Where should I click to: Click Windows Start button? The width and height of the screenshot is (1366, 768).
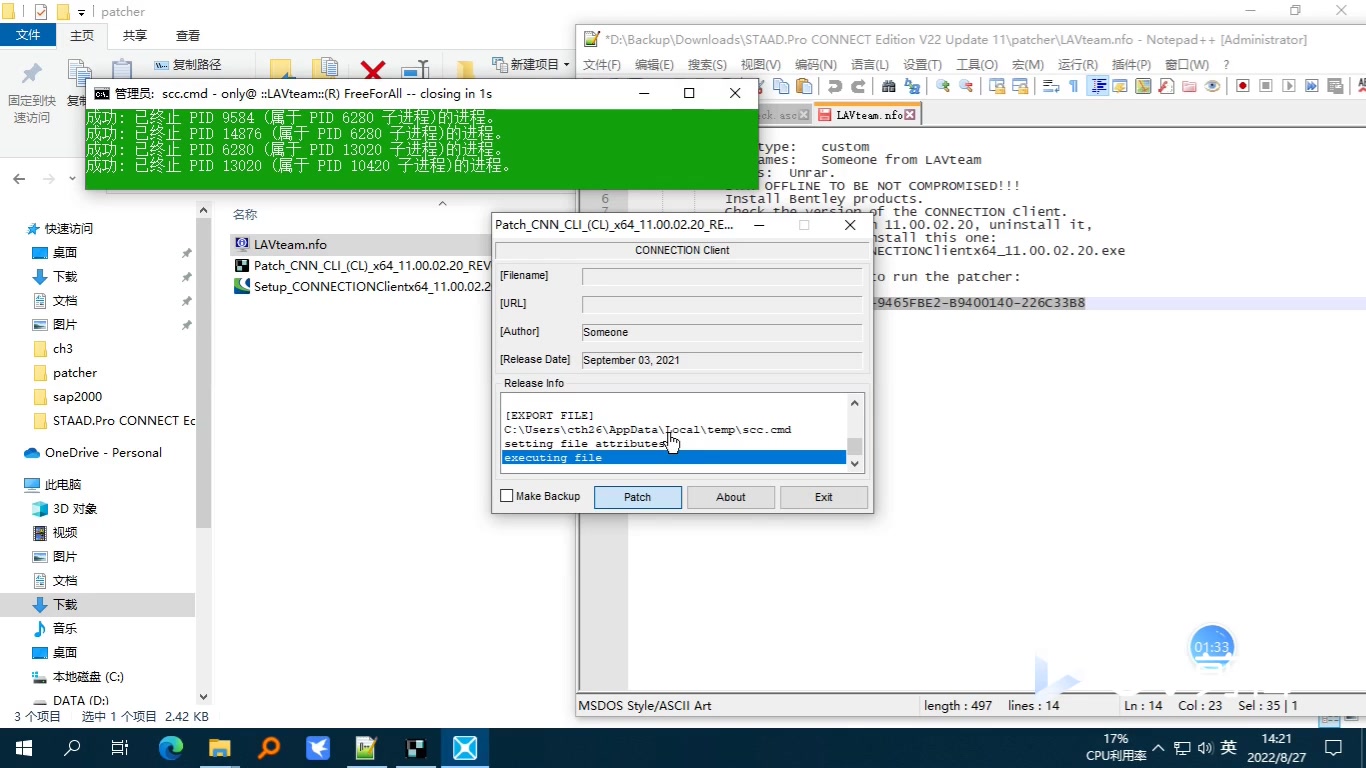tap(24, 748)
